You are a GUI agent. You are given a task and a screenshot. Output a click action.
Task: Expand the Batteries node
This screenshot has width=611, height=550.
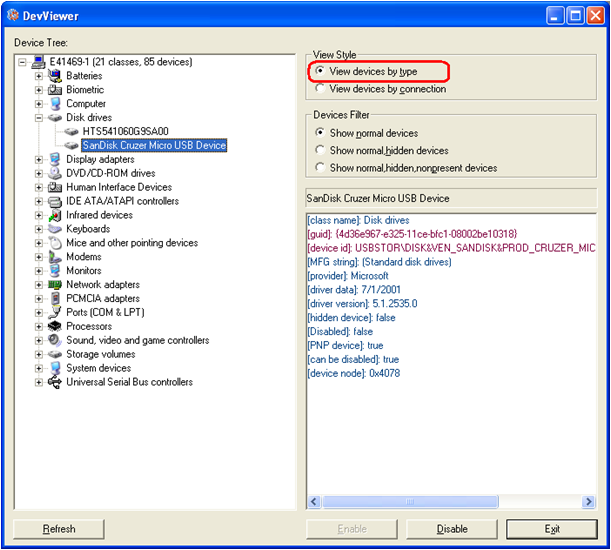pyautogui.click(x=39, y=76)
